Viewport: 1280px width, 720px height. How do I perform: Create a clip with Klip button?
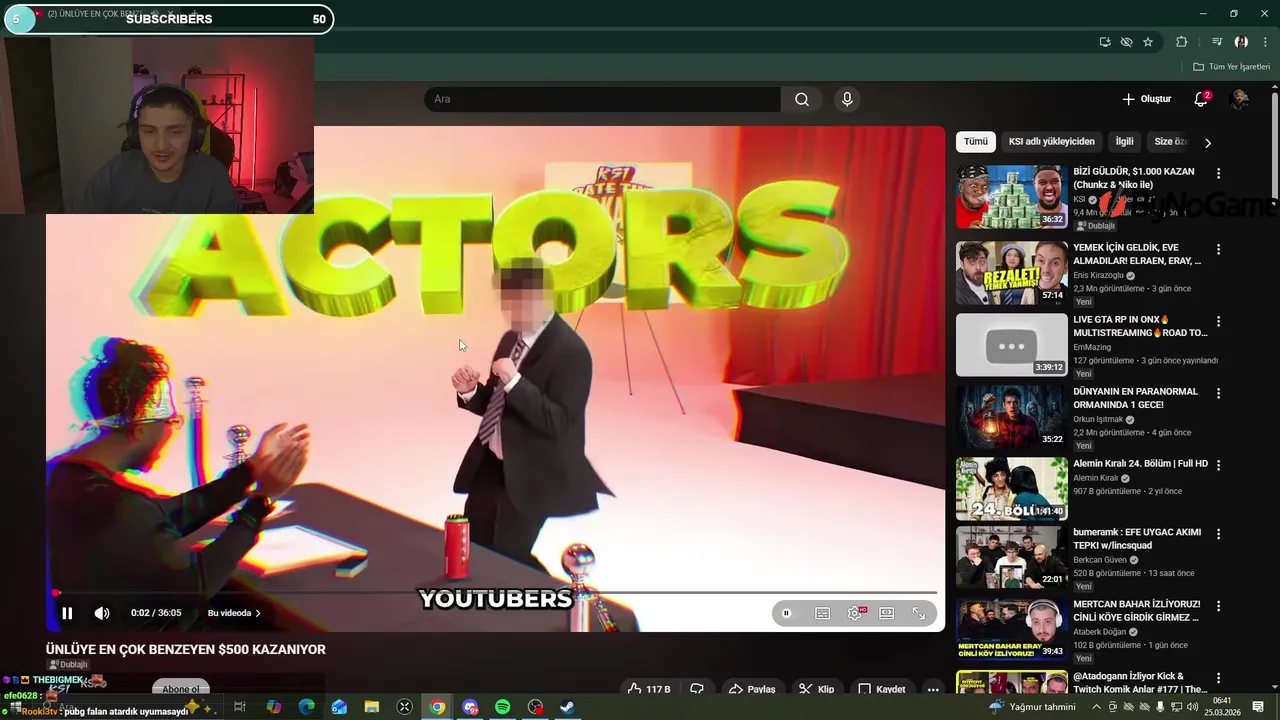[816, 689]
